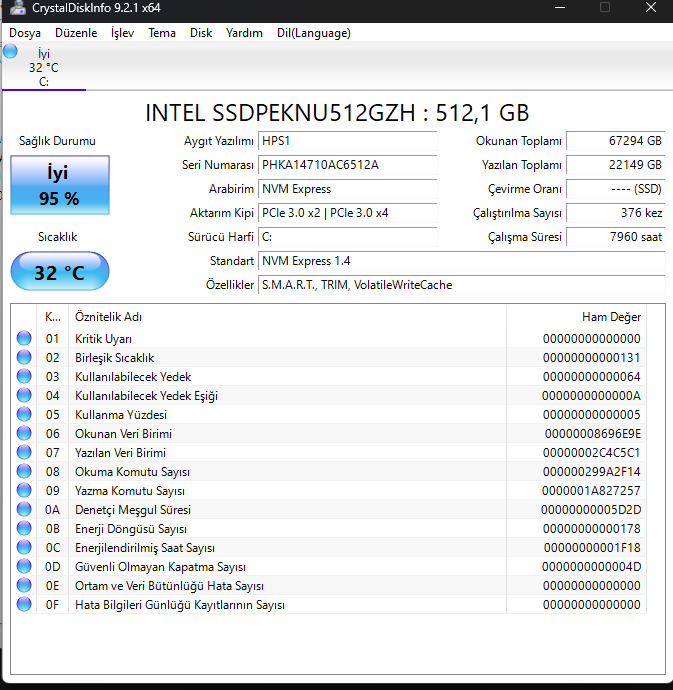Click status orb beside Kritik Uyarı row
The height and width of the screenshot is (690, 673).
(24, 339)
